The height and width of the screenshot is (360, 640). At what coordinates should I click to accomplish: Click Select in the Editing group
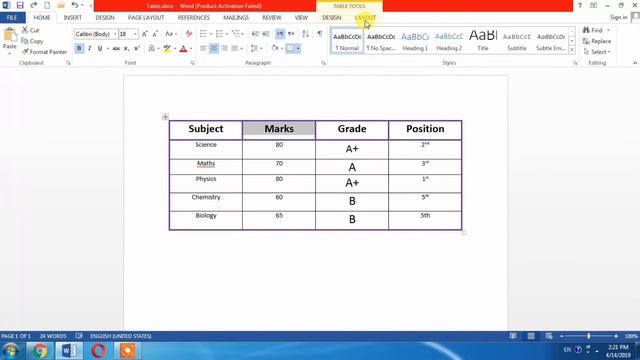(x=597, y=52)
